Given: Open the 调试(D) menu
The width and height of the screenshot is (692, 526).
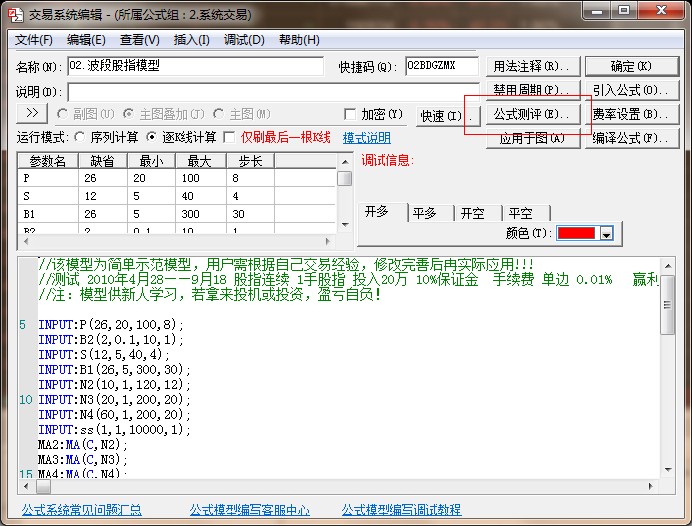Looking at the screenshot, I should tap(244, 40).
